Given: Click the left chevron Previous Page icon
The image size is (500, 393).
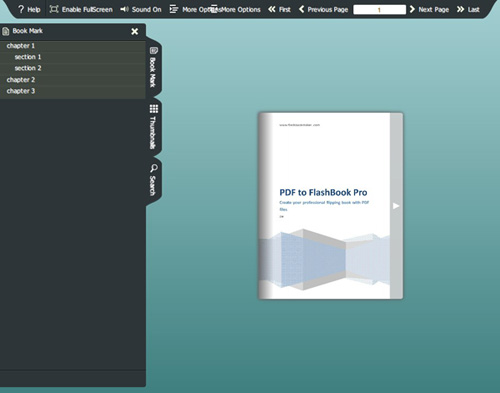Looking at the screenshot, I should 302,9.
